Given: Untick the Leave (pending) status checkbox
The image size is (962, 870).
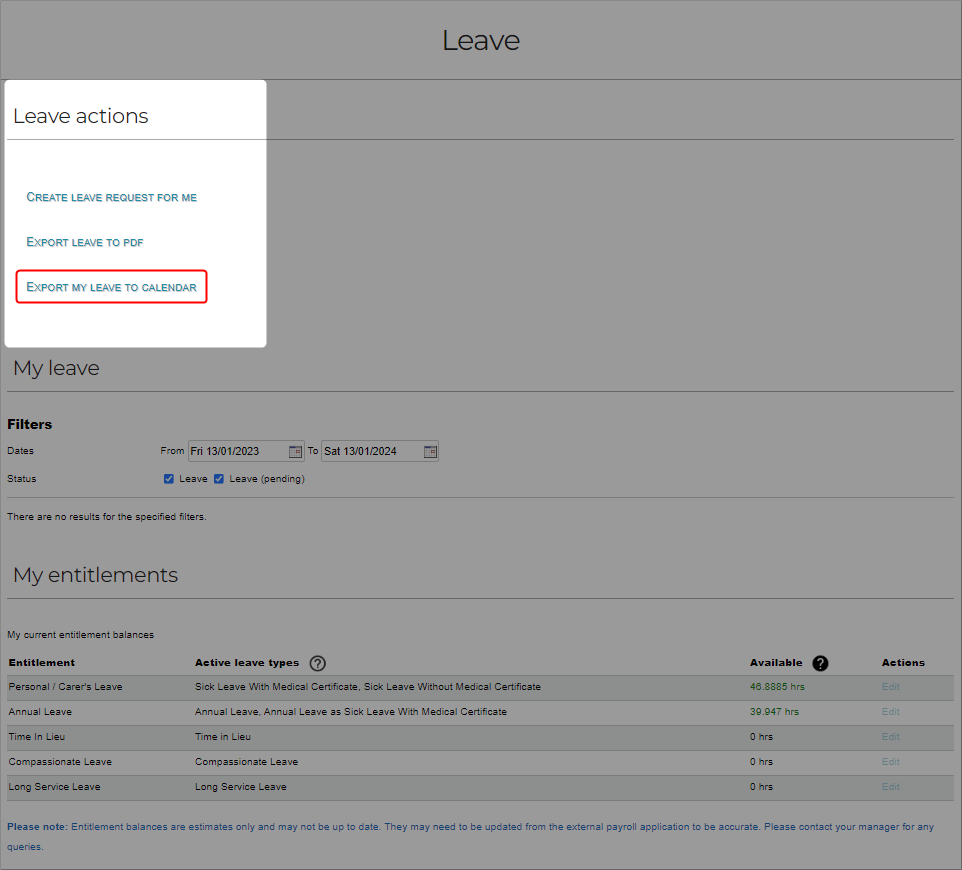Looking at the screenshot, I should [219, 479].
